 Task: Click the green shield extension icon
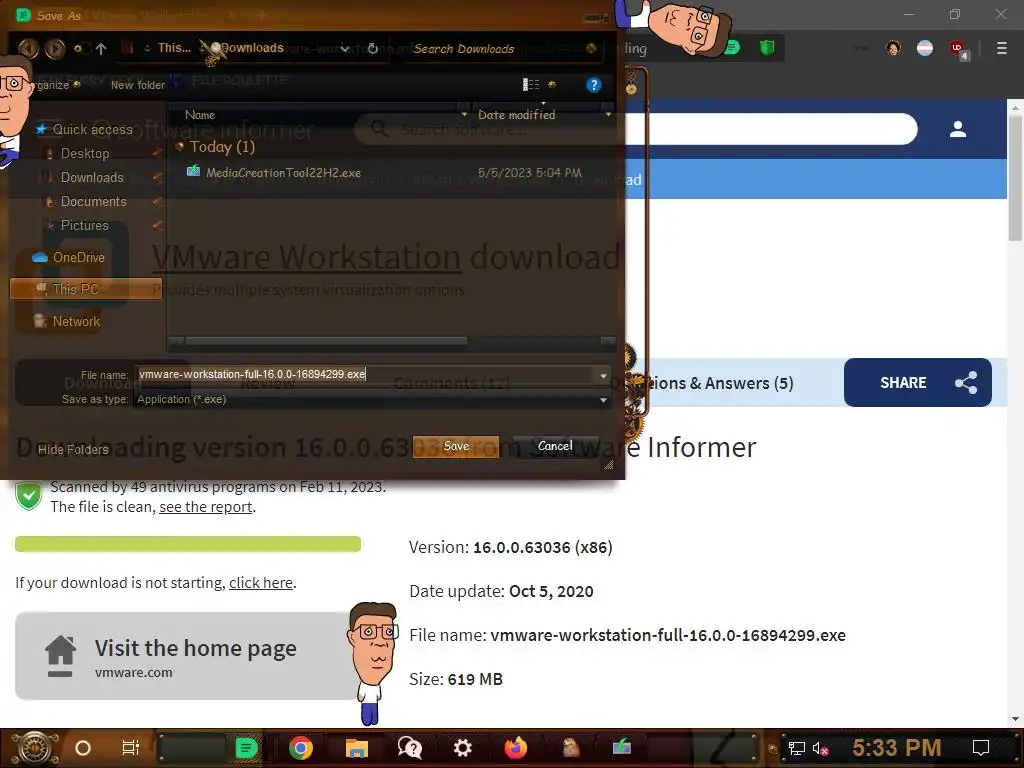(767, 48)
